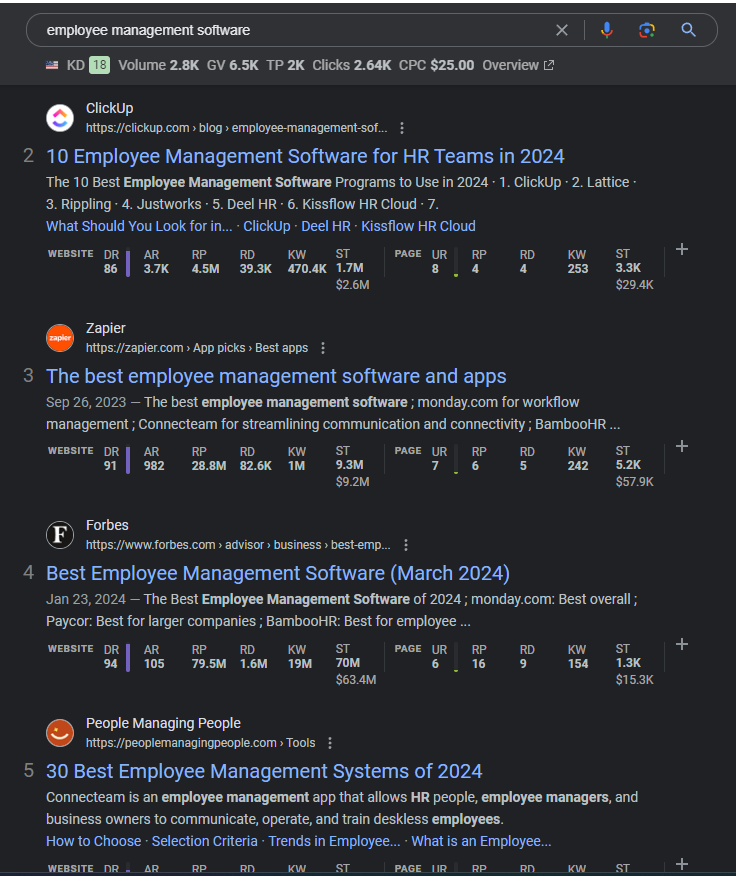The width and height of the screenshot is (736, 876).
Task: Open the What Should You Look for in sitelink
Action: [x=139, y=226]
